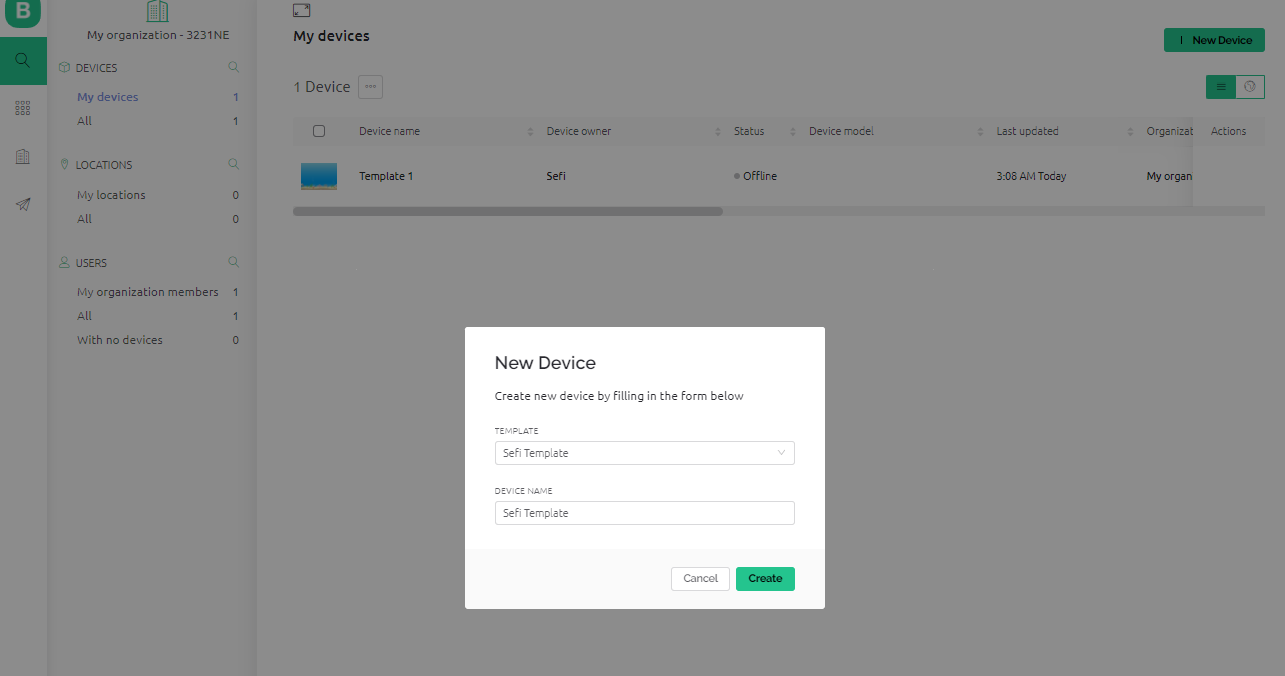Image resolution: width=1285 pixels, height=676 pixels.
Task: Click the search icon next to USERS
Action: click(234, 262)
